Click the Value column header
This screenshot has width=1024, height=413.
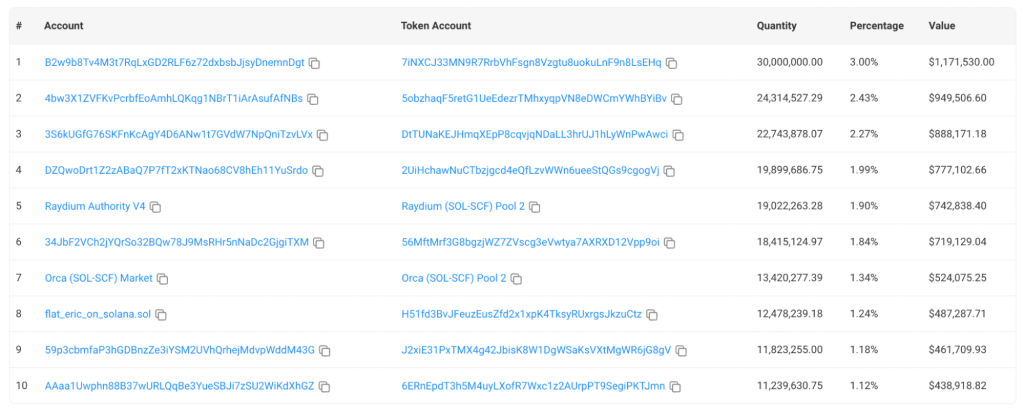click(941, 25)
